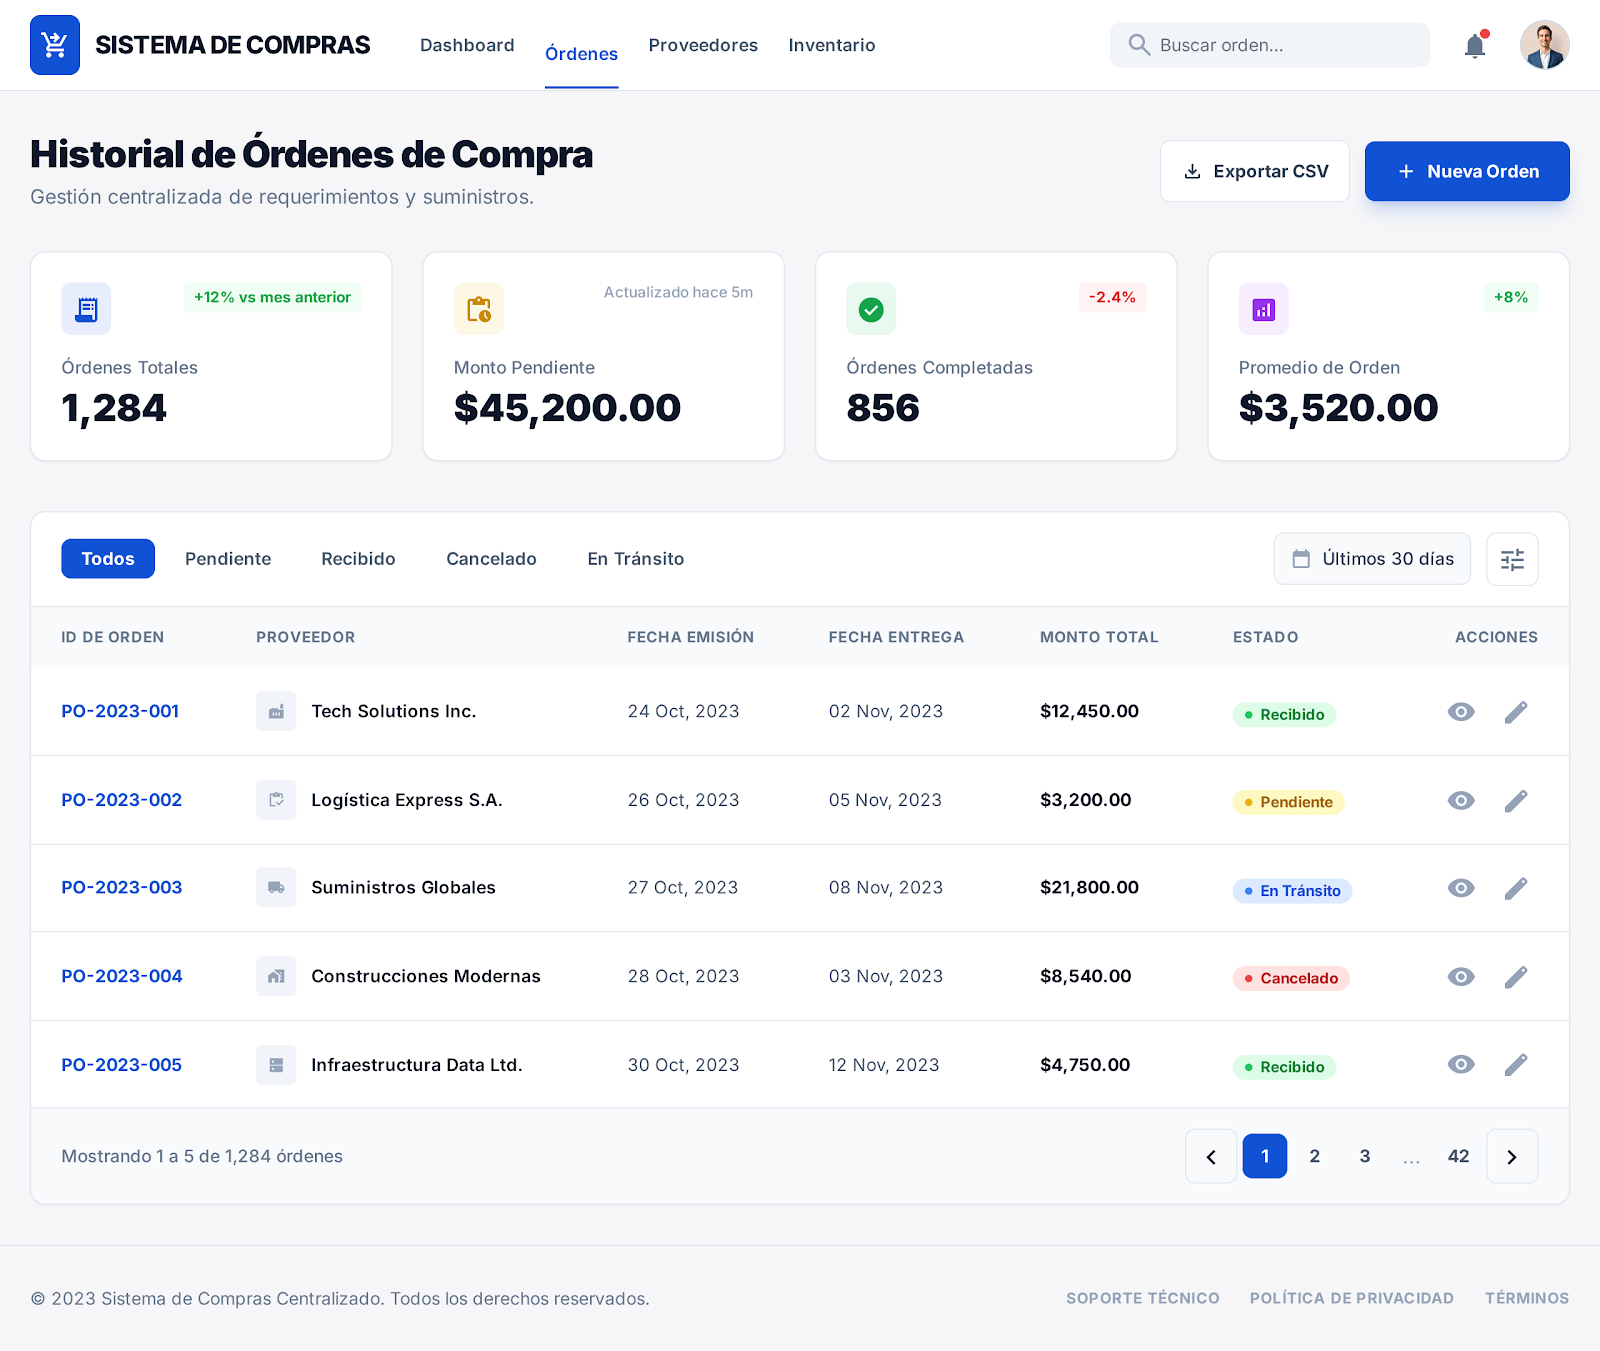The width and height of the screenshot is (1600, 1351).
Task: Focus the Buscar orden search field
Action: (1280, 46)
